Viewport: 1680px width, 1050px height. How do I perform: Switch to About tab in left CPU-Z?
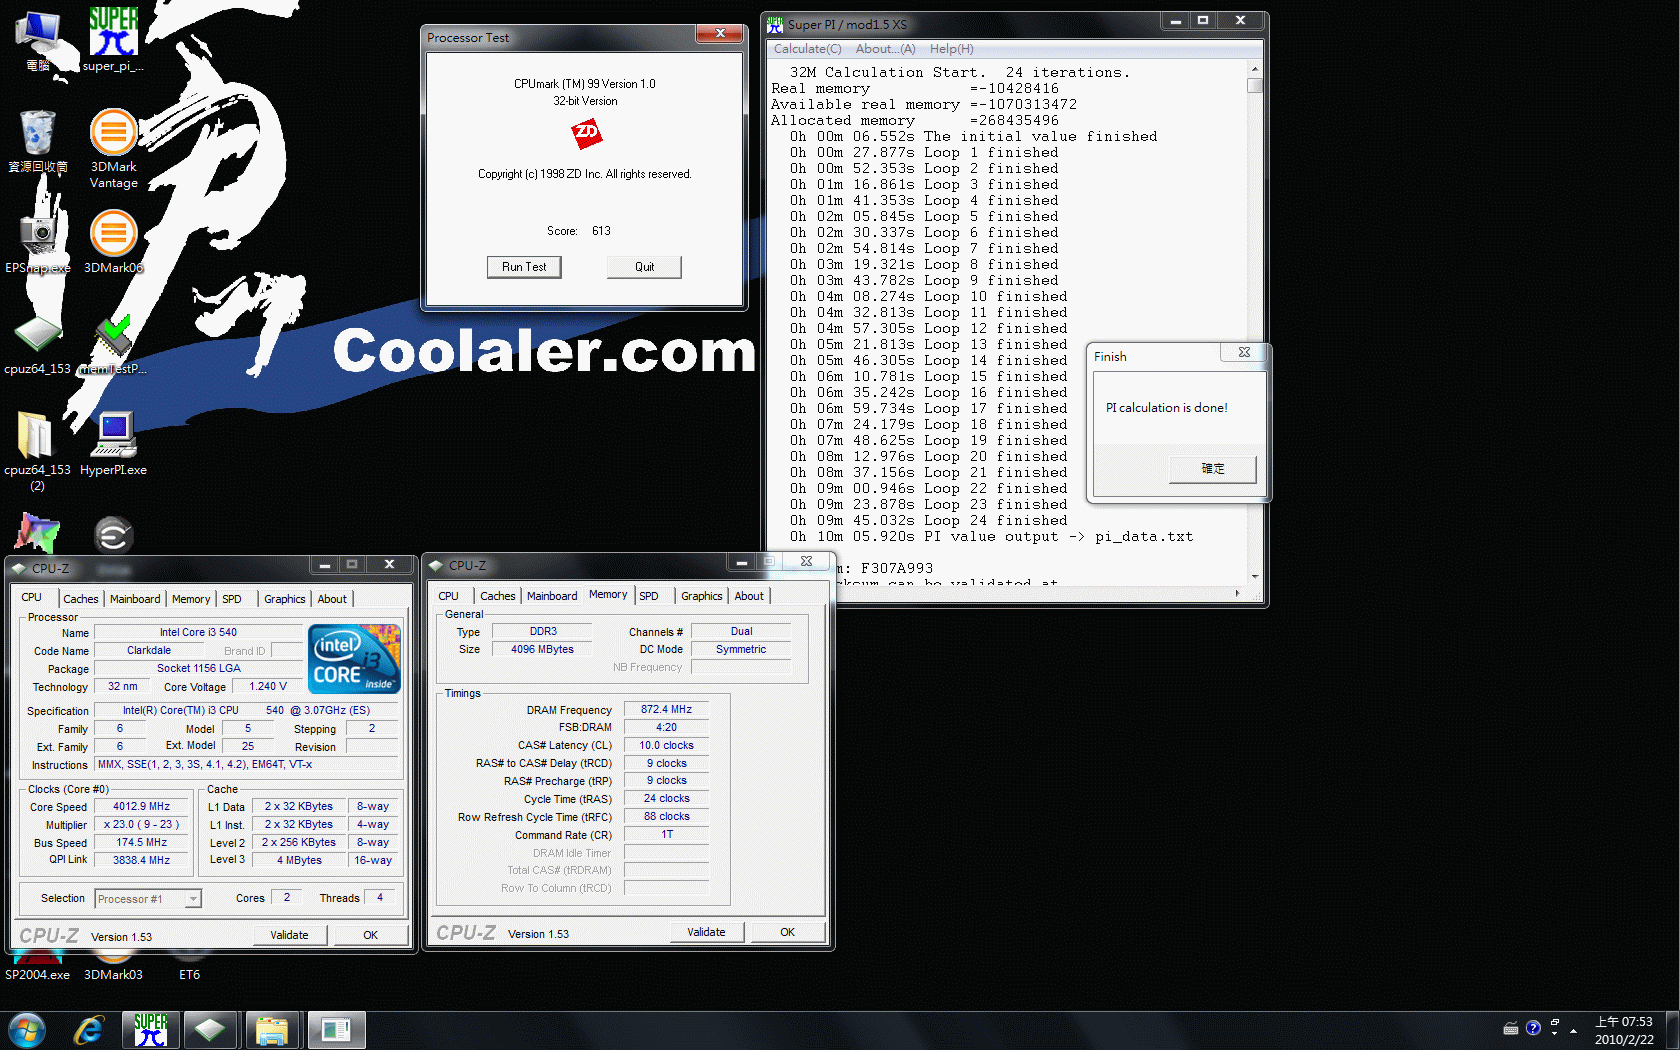[x=332, y=599]
